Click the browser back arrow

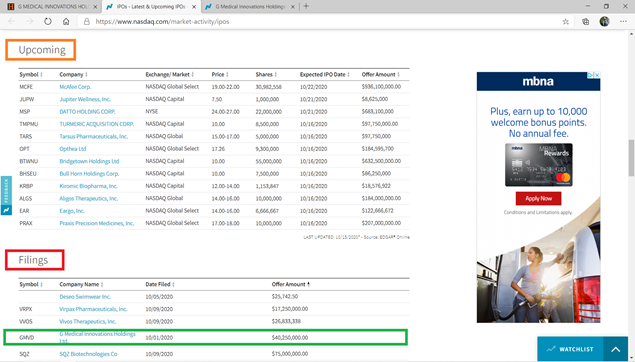(x=11, y=21)
